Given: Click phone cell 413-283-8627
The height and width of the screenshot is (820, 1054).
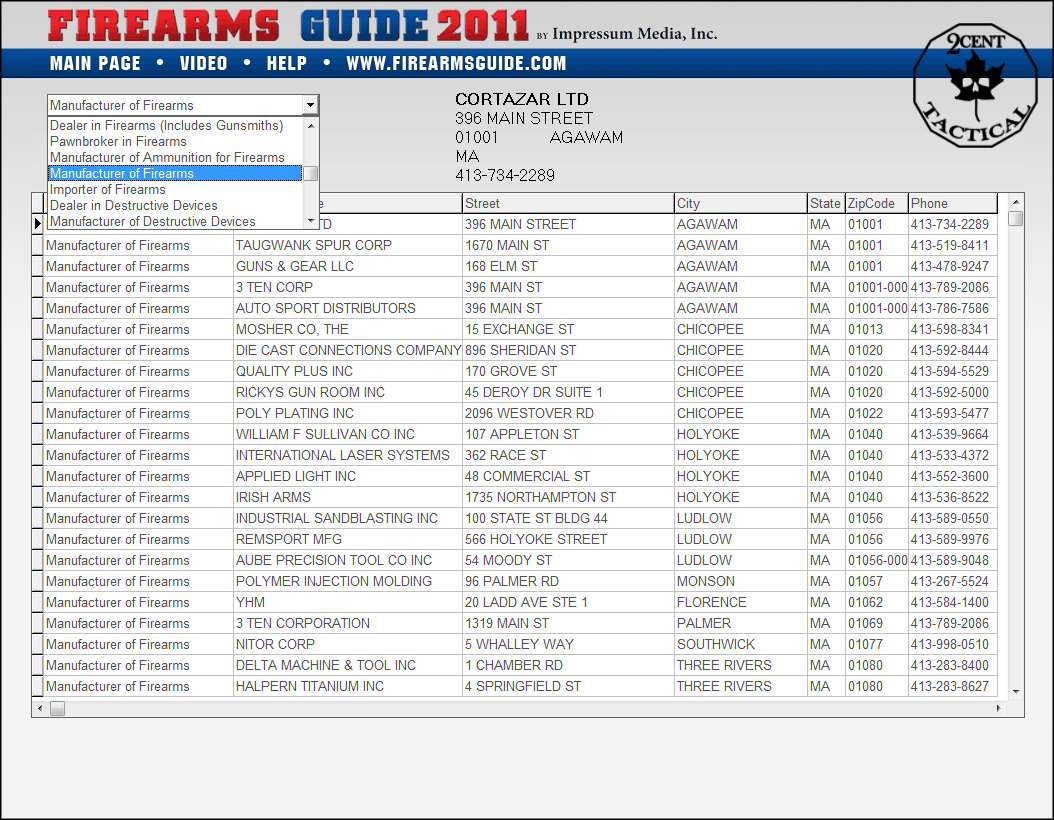Looking at the screenshot, I should [952, 686].
